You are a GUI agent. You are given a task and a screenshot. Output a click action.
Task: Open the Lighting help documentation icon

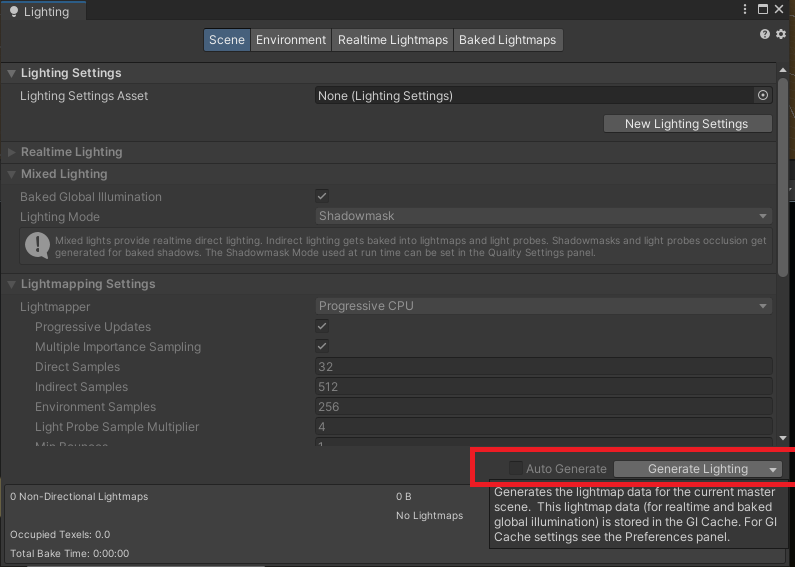pyautogui.click(x=765, y=34)
